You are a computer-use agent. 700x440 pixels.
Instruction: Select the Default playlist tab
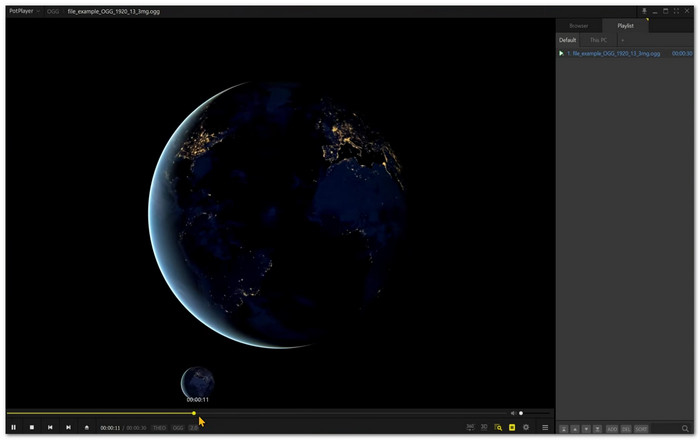pos(567,40)
